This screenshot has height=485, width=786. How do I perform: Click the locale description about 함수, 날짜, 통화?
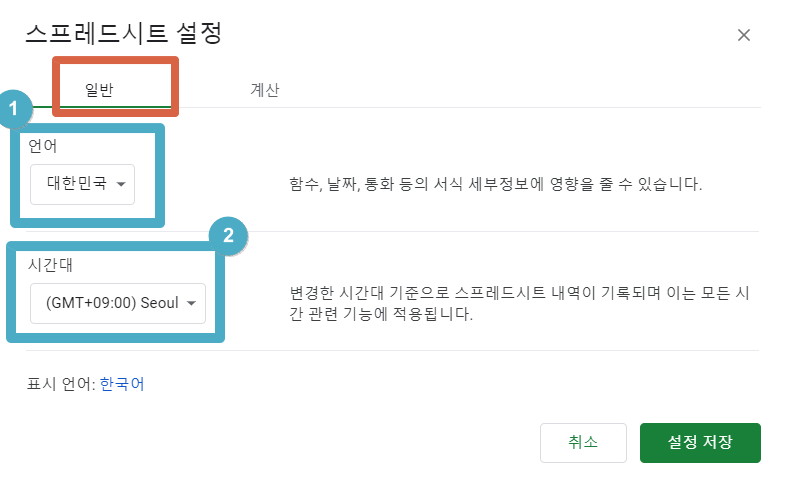pos(495,184)
